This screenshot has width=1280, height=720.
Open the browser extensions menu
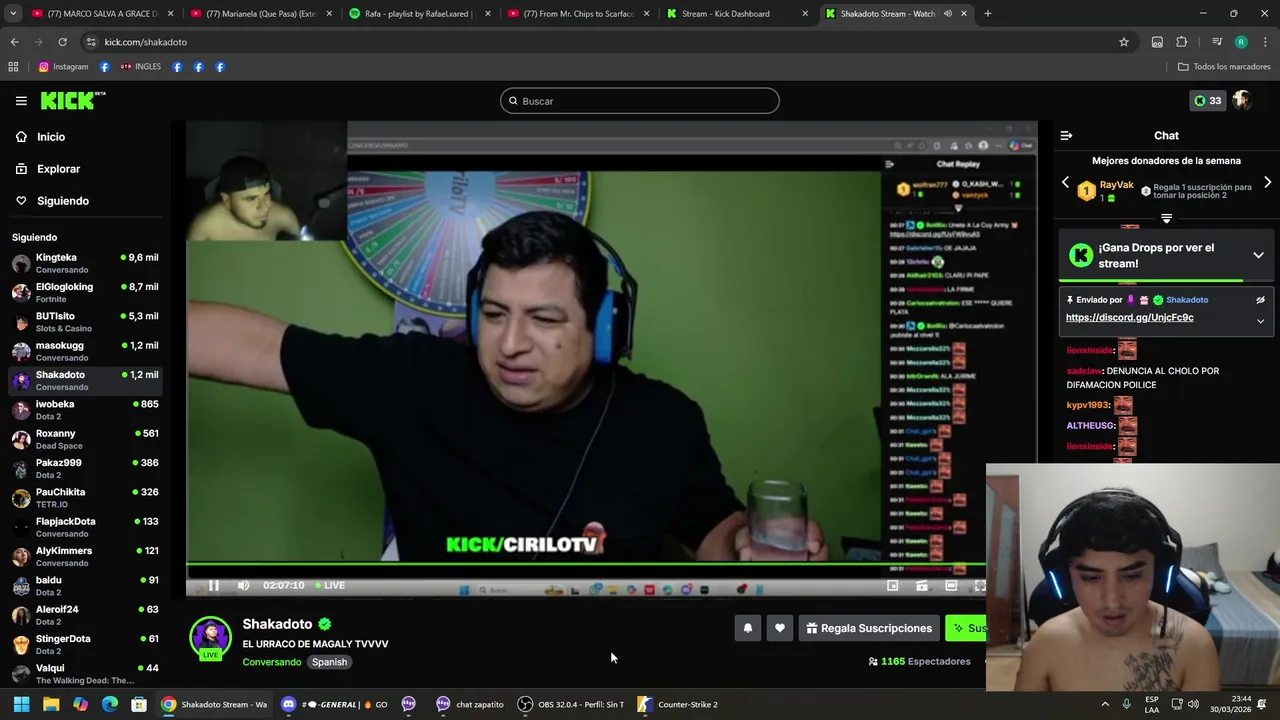pyautogui.click(x=1182, y=42)
